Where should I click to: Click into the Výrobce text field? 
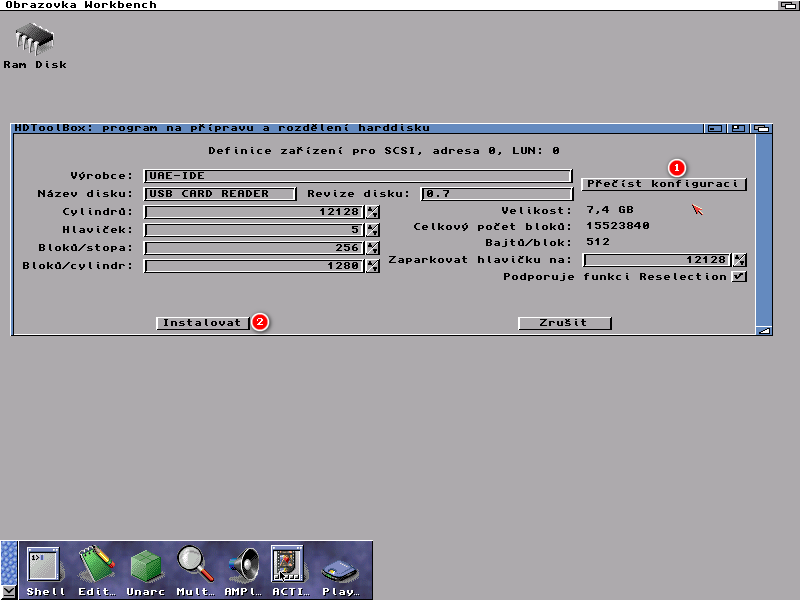click(x=357, y=175)
